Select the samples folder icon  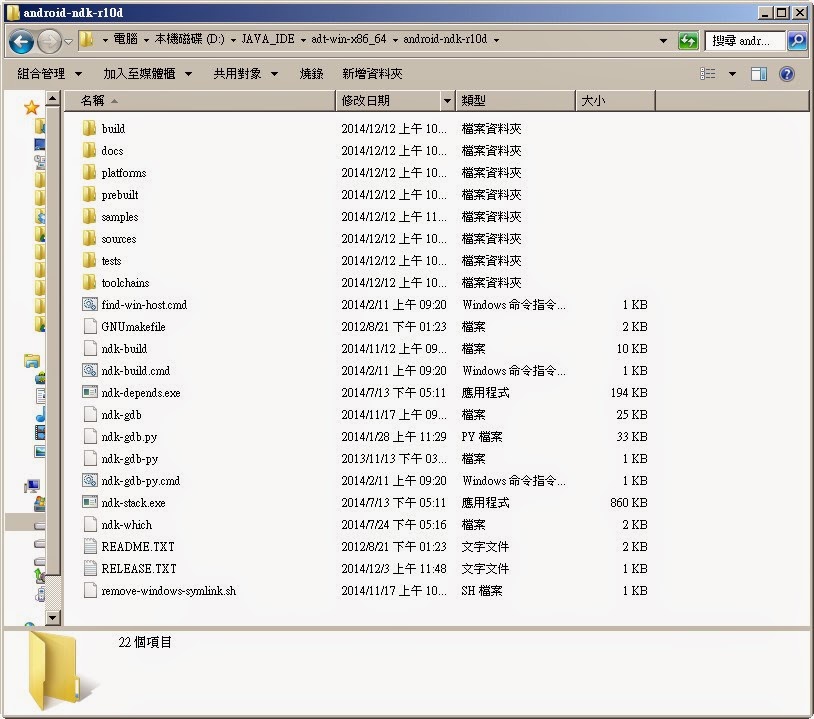click(89, 216)
